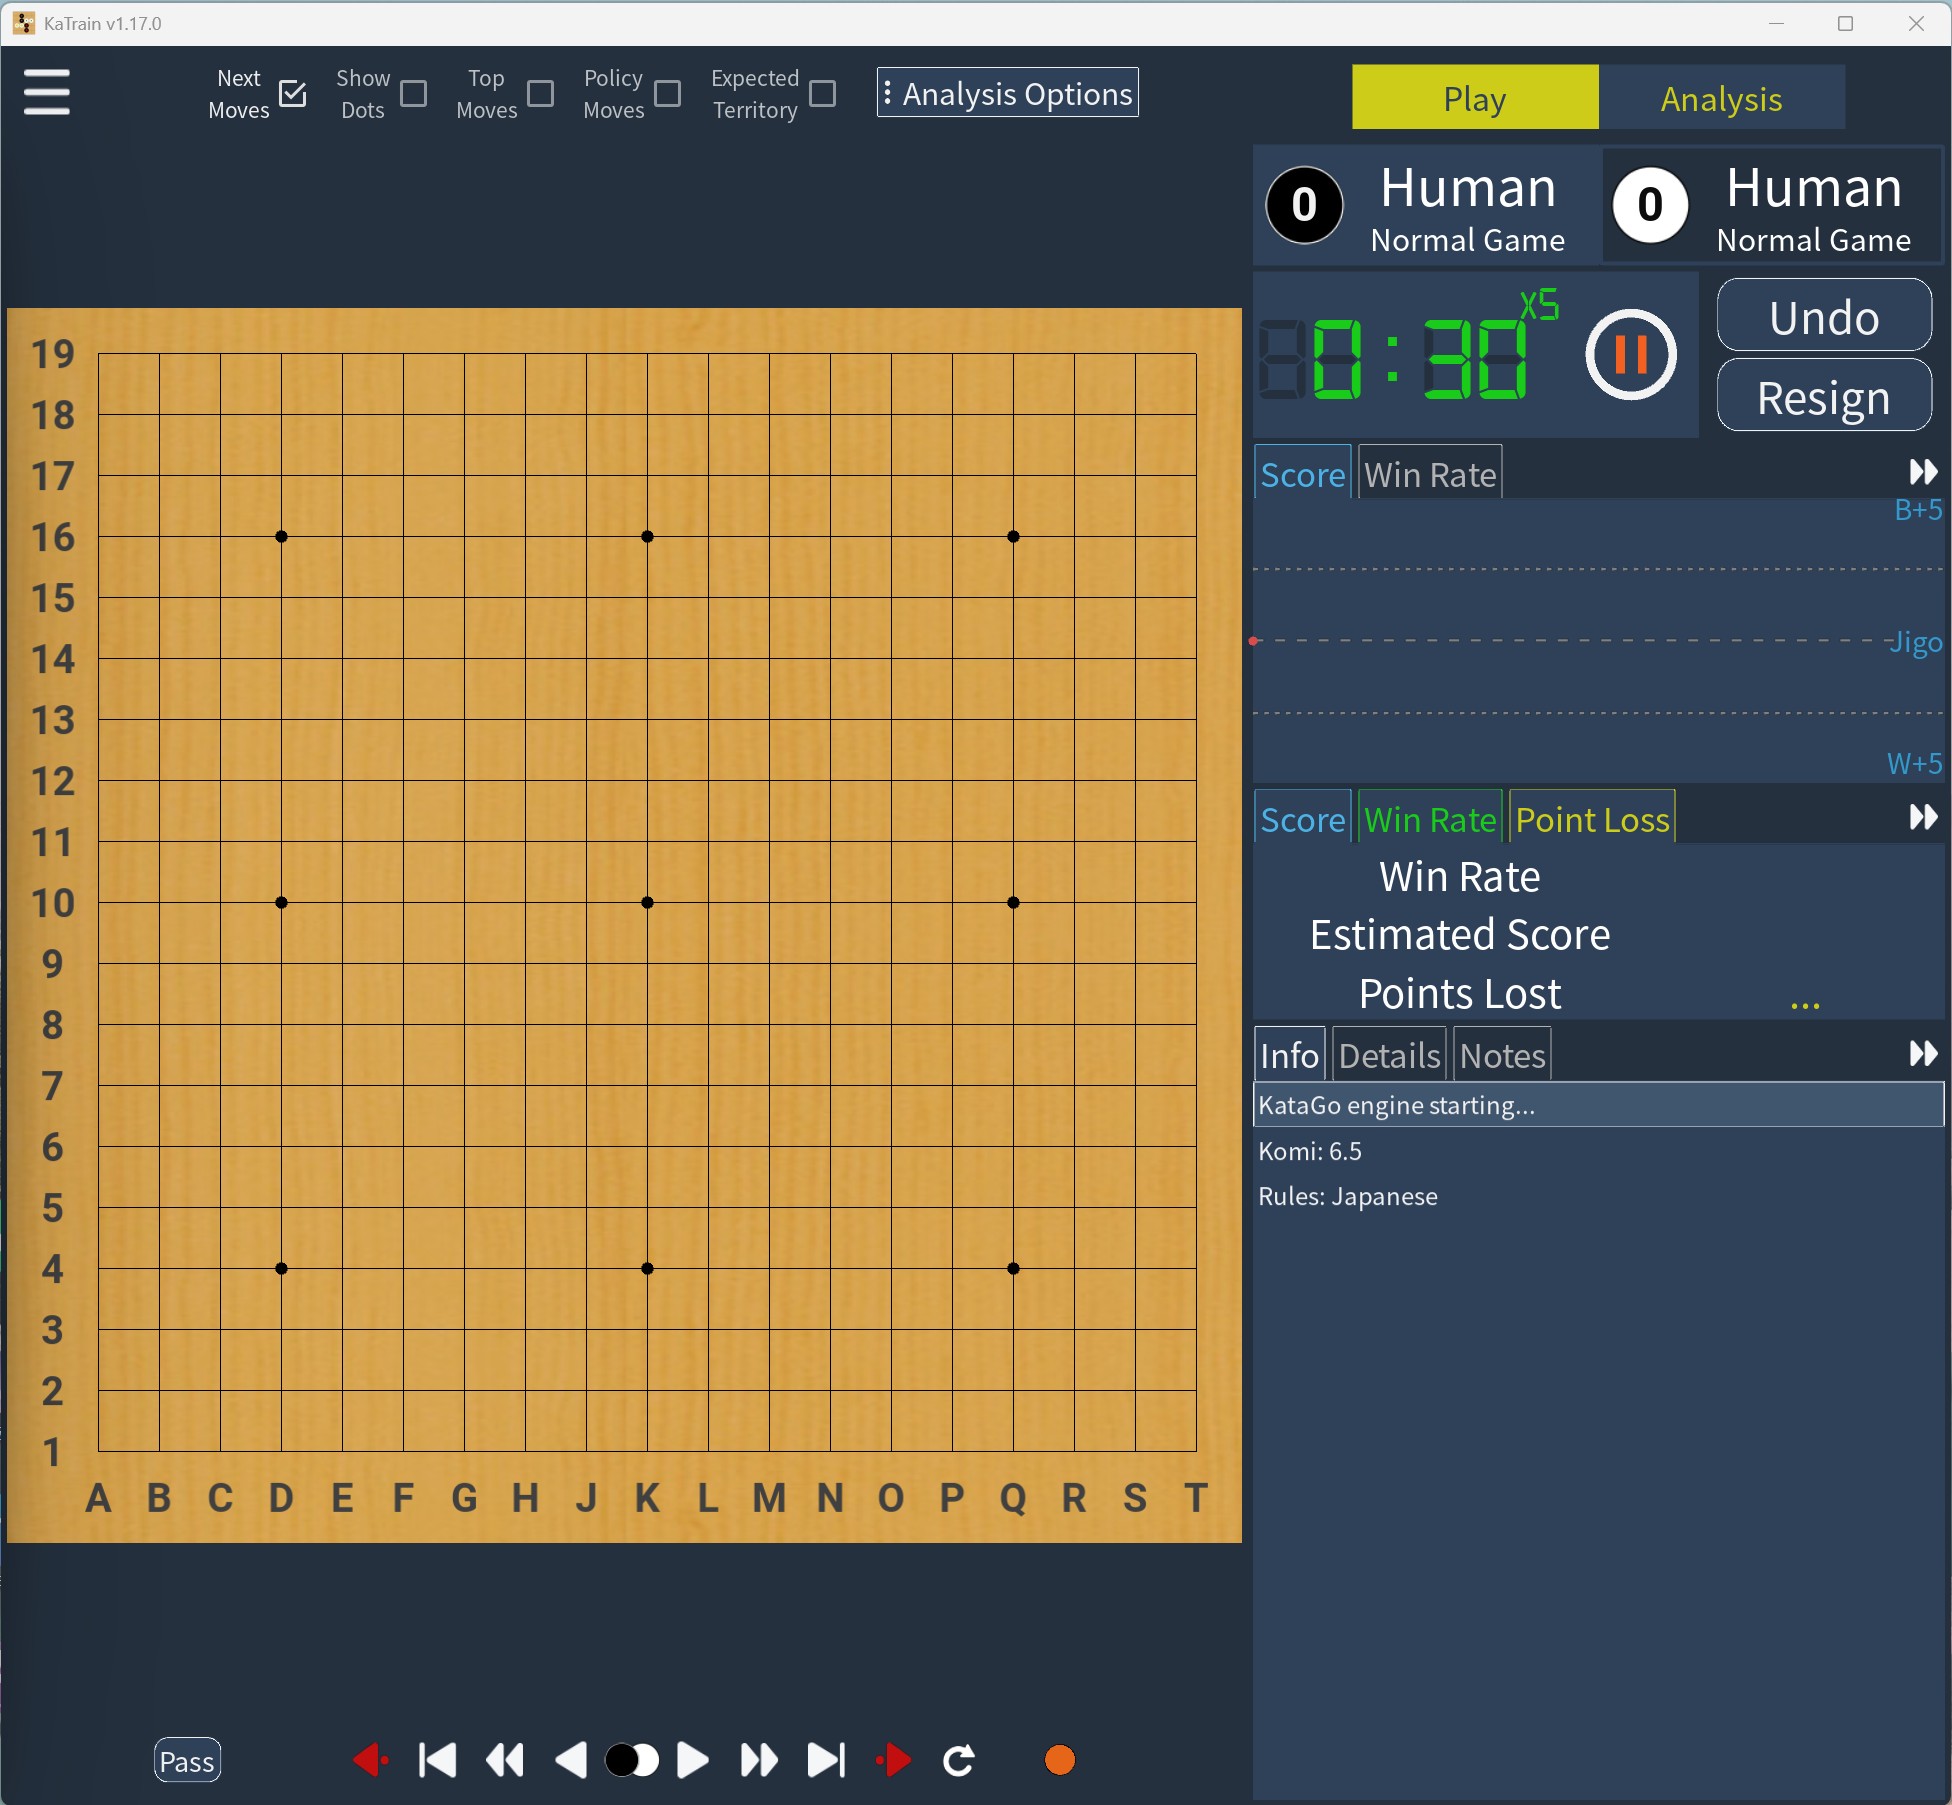
Task: Enable the Show Dots checkbox
Action: [414, 94]
